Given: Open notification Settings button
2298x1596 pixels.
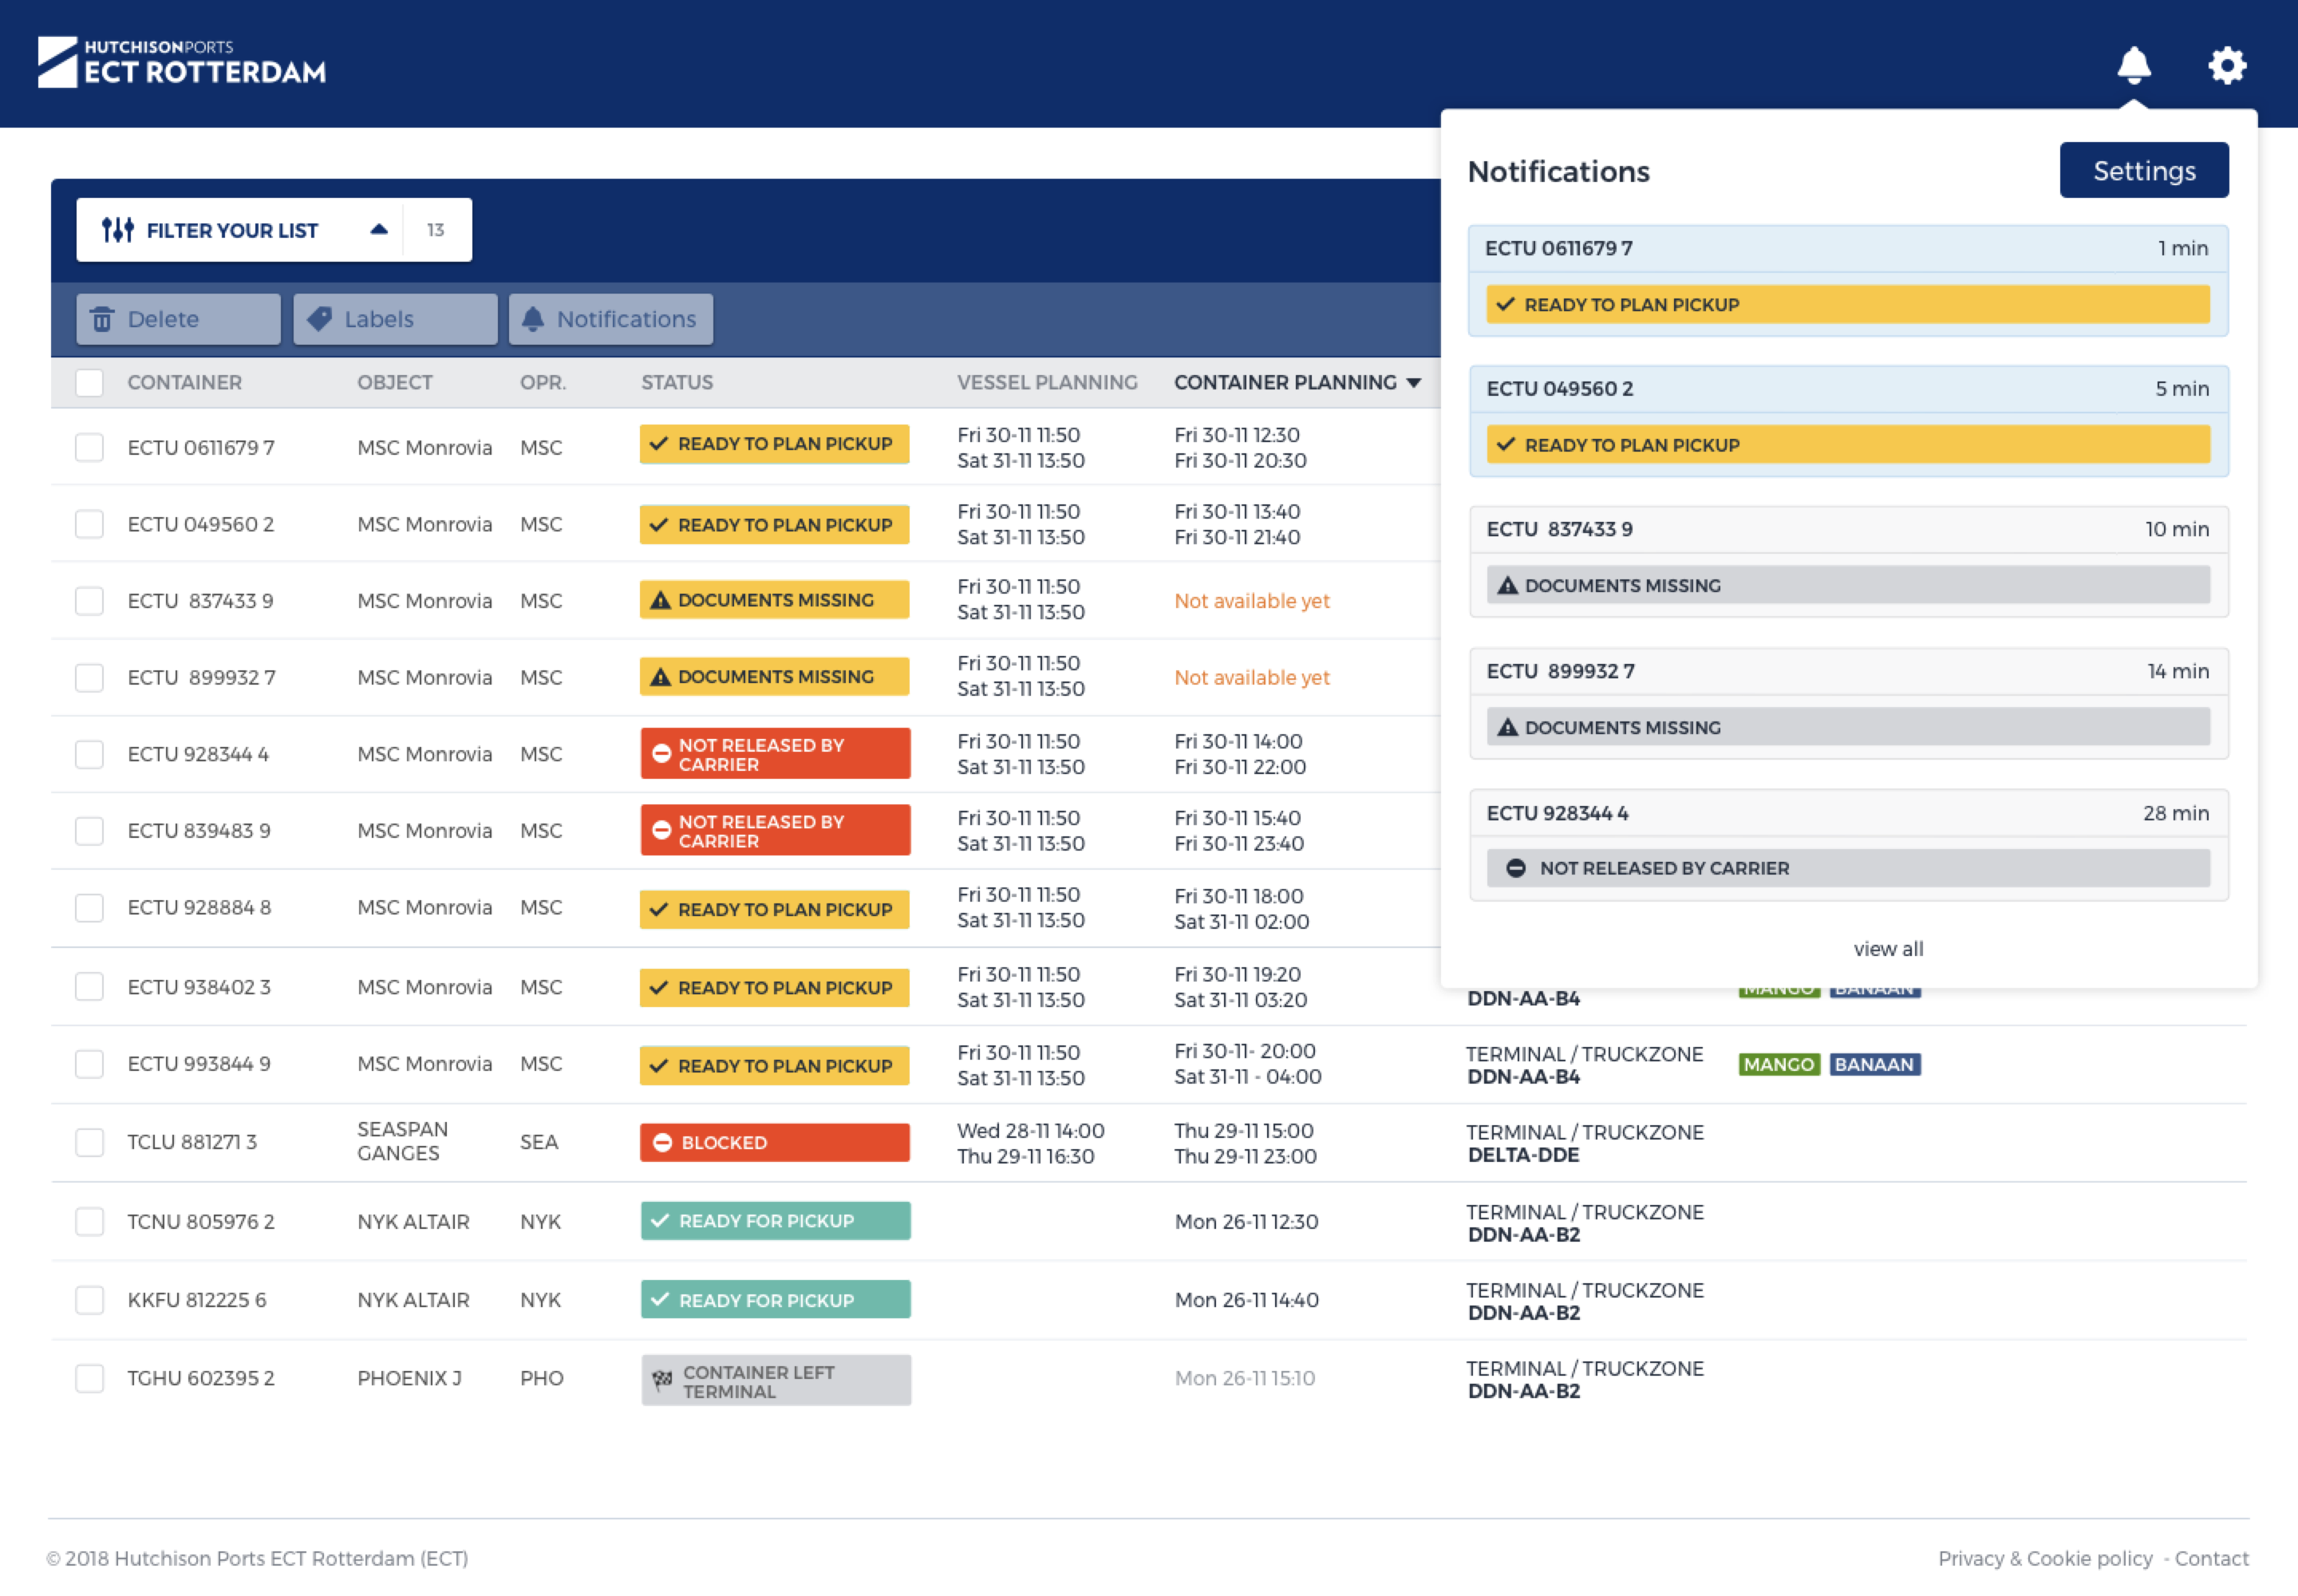Looking at the screenshot, I should [x=2143, y=171].
